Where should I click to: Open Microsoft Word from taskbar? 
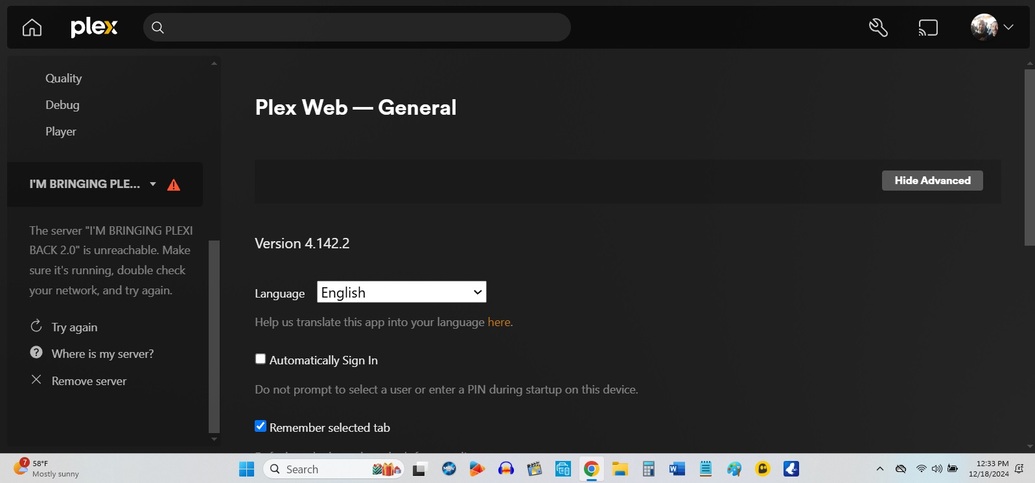click(x=677, y=469)
